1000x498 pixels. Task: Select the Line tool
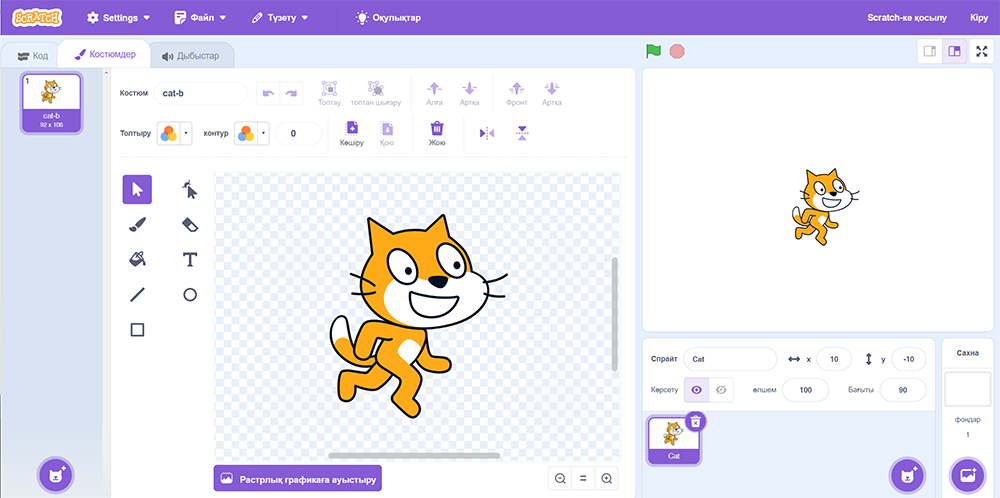(x=137, y=294)
